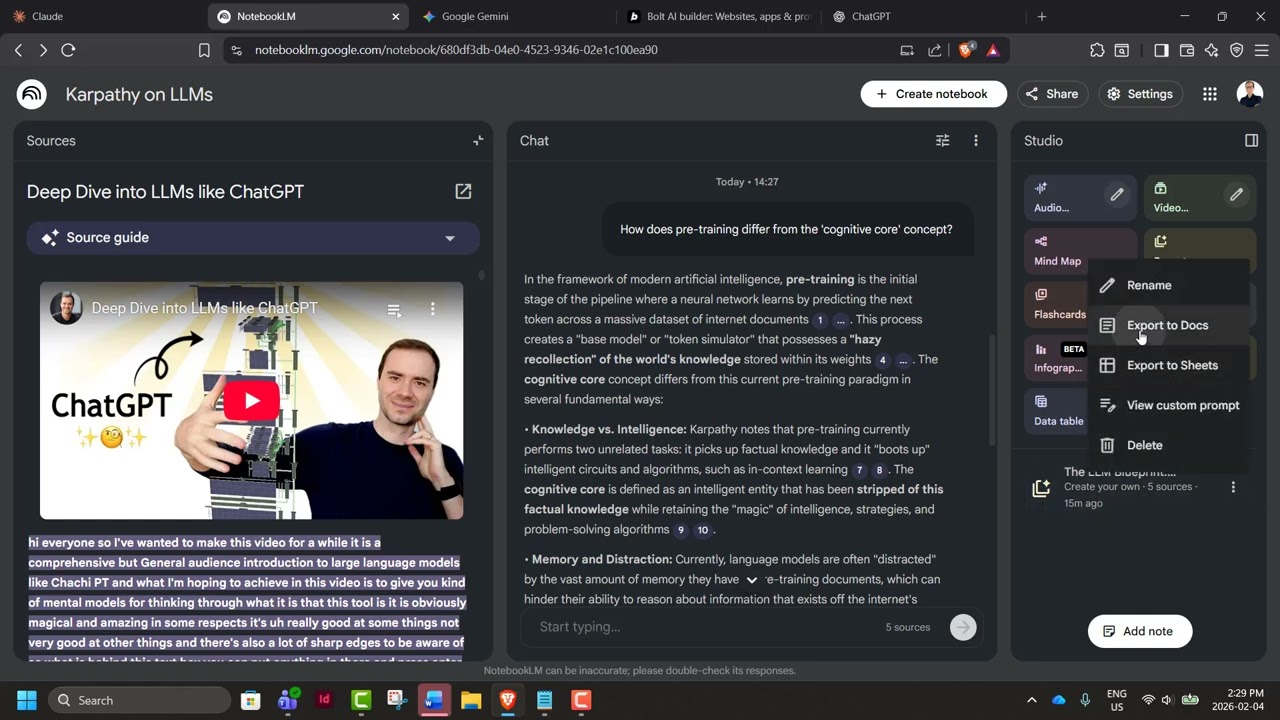Screen dimensions: 1280x720
Task: Jump to bottom of chat arrow
Action: tap(752, 579)
